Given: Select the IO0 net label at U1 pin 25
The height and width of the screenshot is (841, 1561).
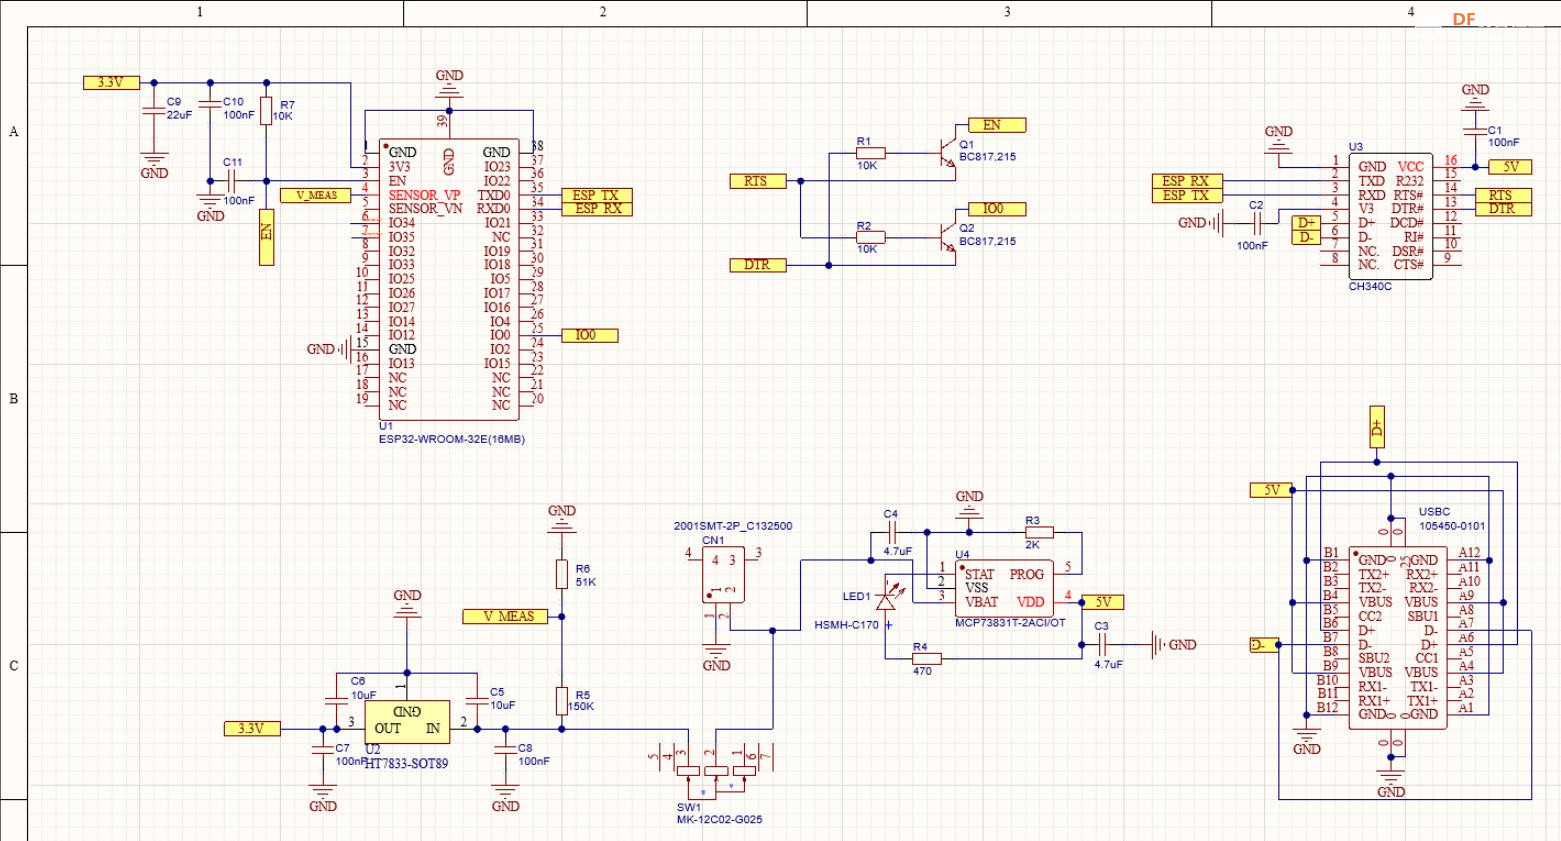Looking at the screenshot, I should (x=590, y=335).
